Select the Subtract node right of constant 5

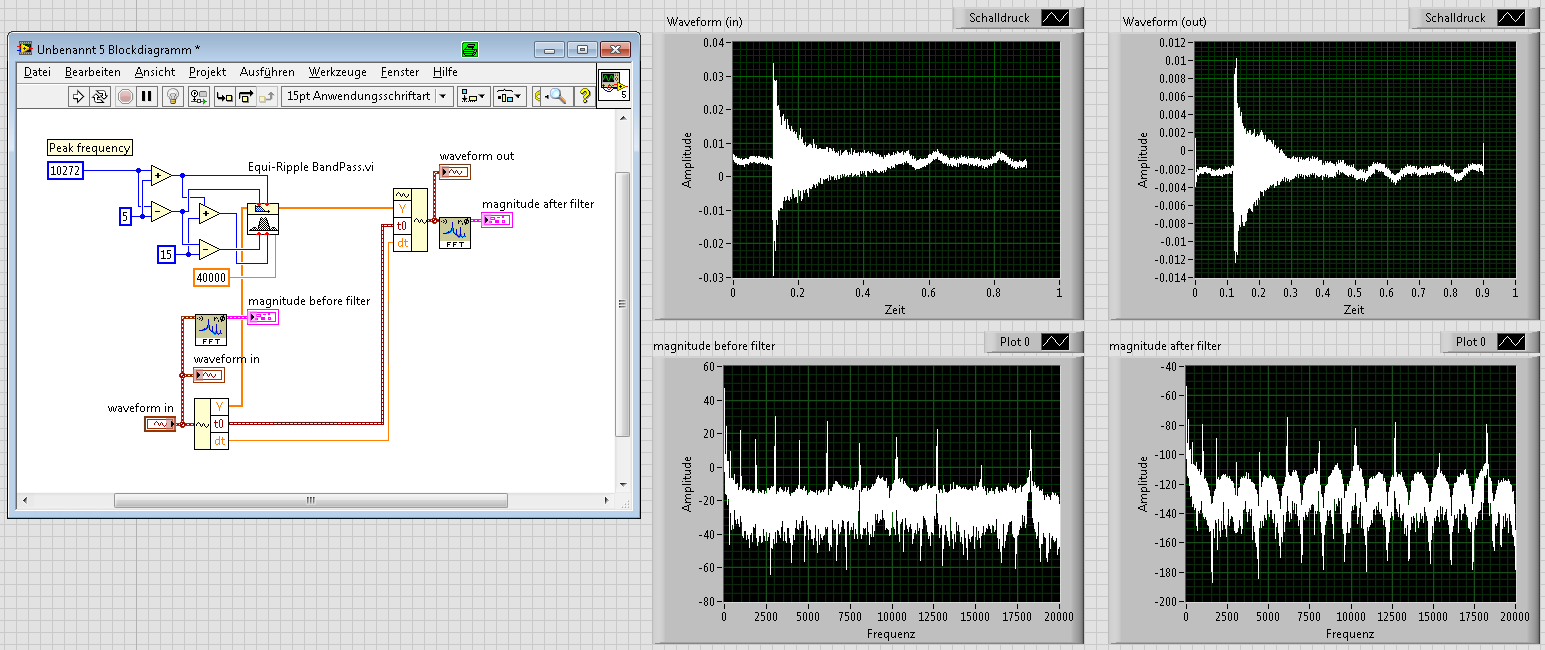coord(160,210)
